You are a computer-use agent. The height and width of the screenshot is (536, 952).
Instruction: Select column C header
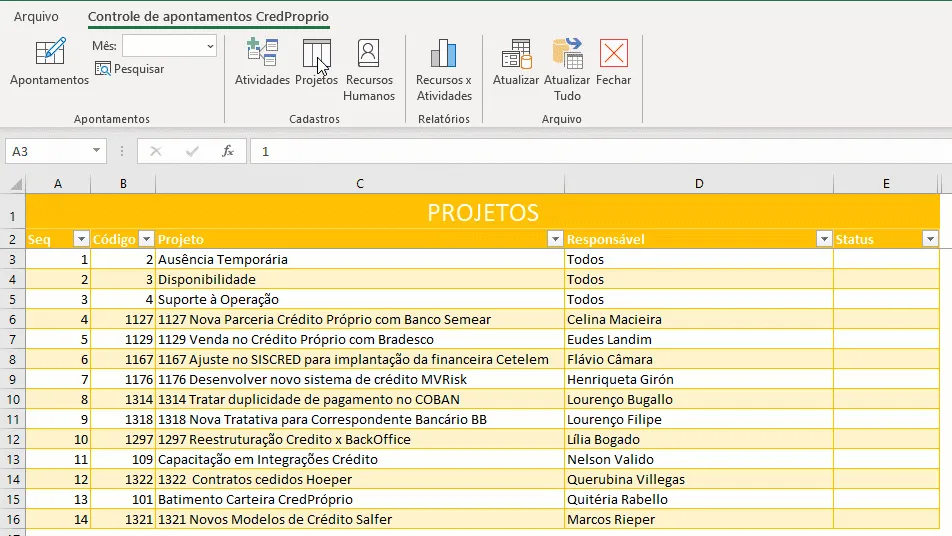coord(360,184)
